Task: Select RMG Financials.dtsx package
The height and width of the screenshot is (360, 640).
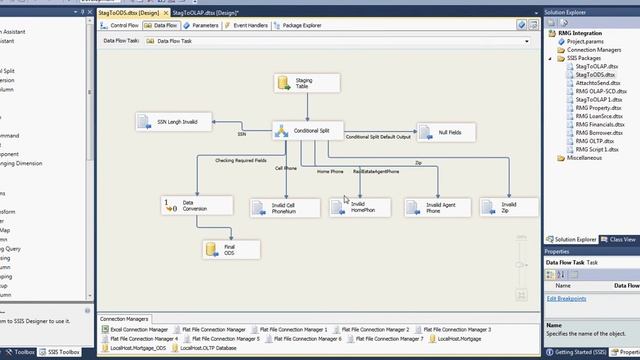Action: [600, 124]
